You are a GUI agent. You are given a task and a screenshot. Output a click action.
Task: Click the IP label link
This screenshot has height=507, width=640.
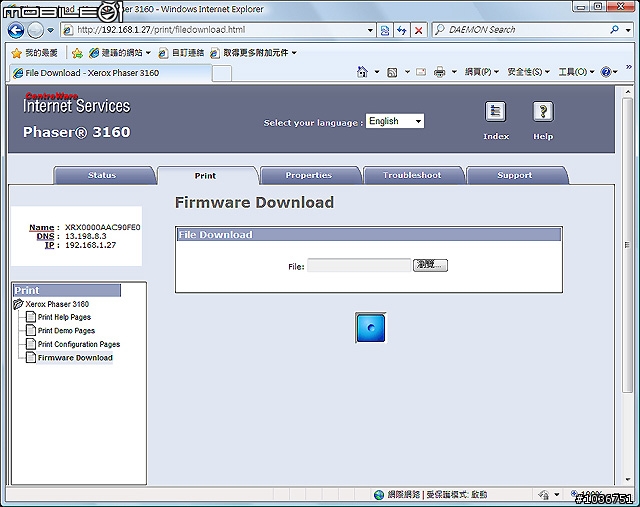49,245
